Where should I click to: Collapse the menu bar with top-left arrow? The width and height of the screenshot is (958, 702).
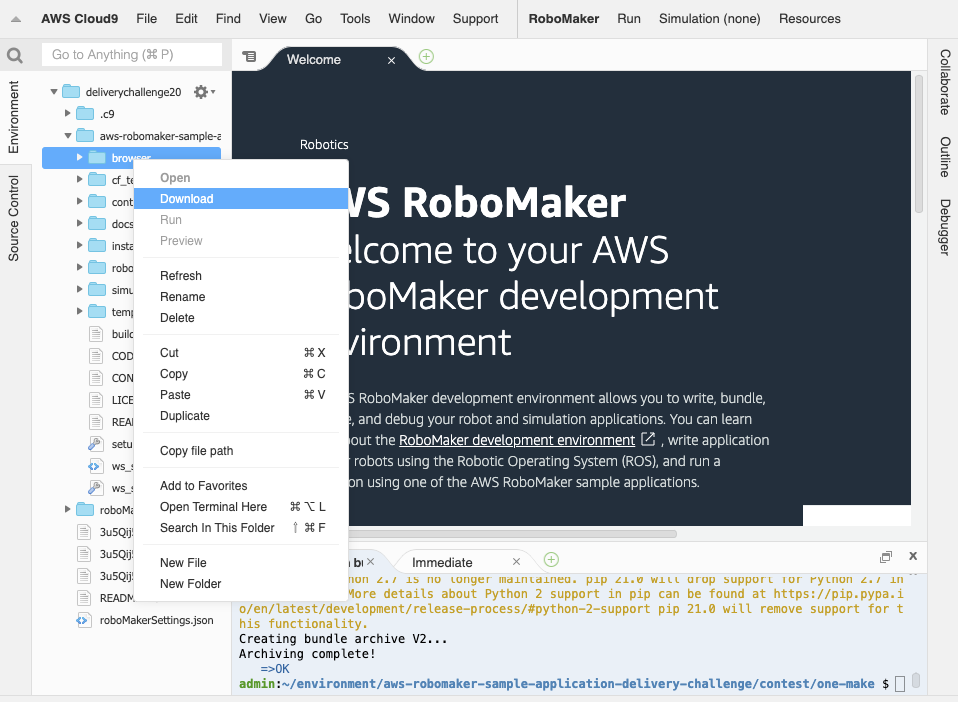[x=16, y=19]
